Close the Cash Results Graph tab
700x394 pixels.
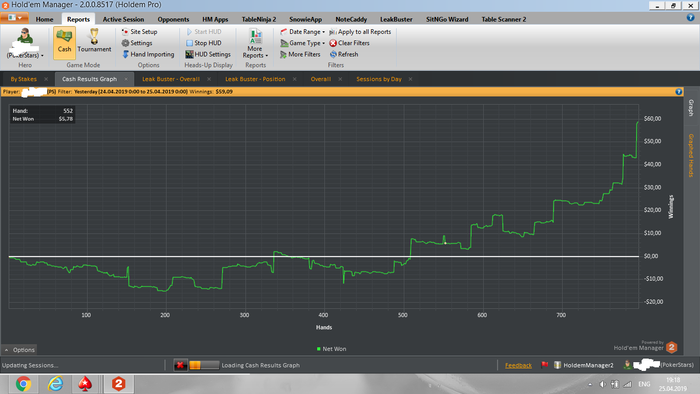point(126,79)
